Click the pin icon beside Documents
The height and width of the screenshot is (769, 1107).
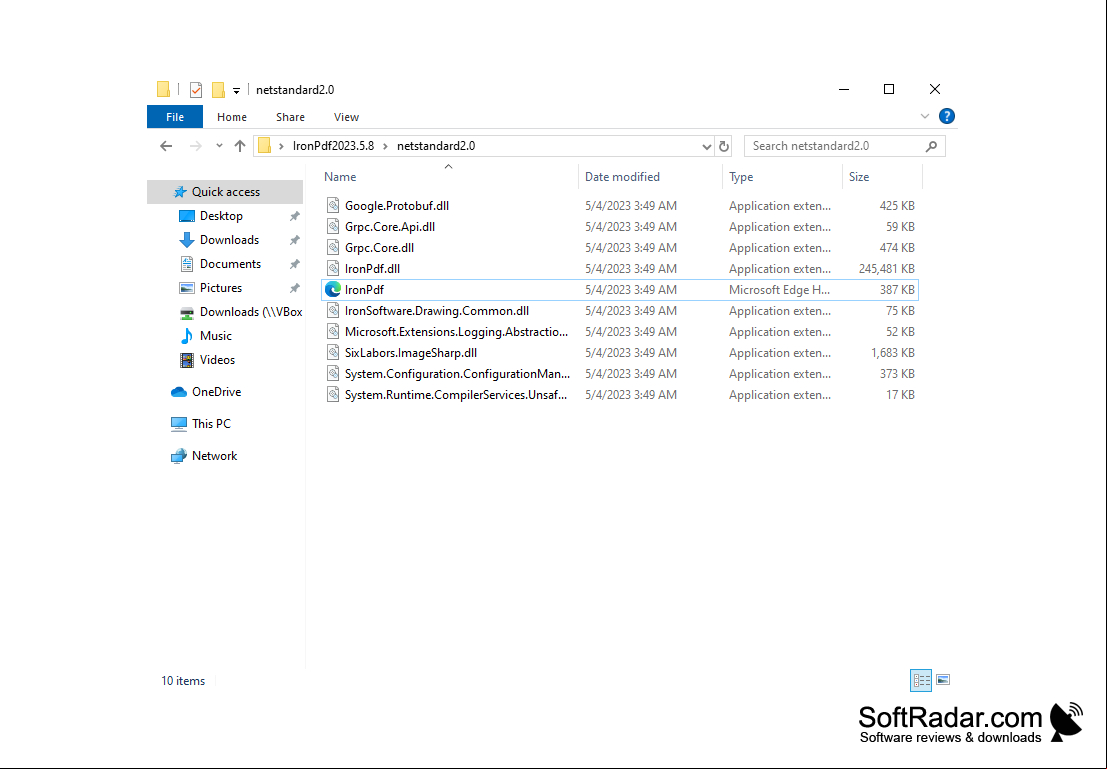click(294, 264)
